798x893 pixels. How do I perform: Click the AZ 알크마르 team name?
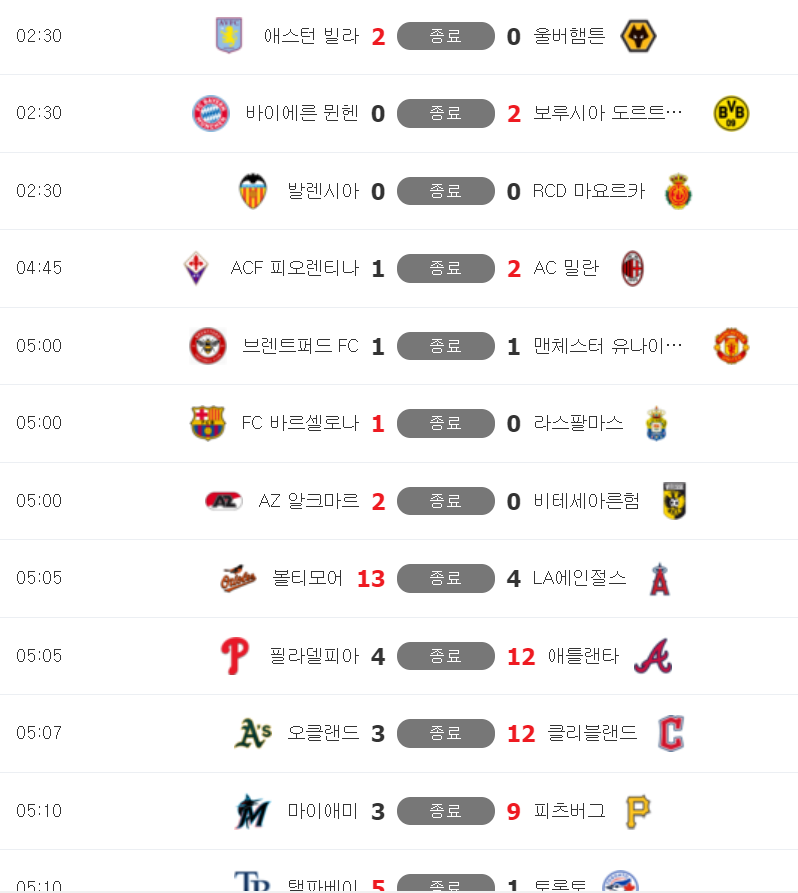pos(309,501)
